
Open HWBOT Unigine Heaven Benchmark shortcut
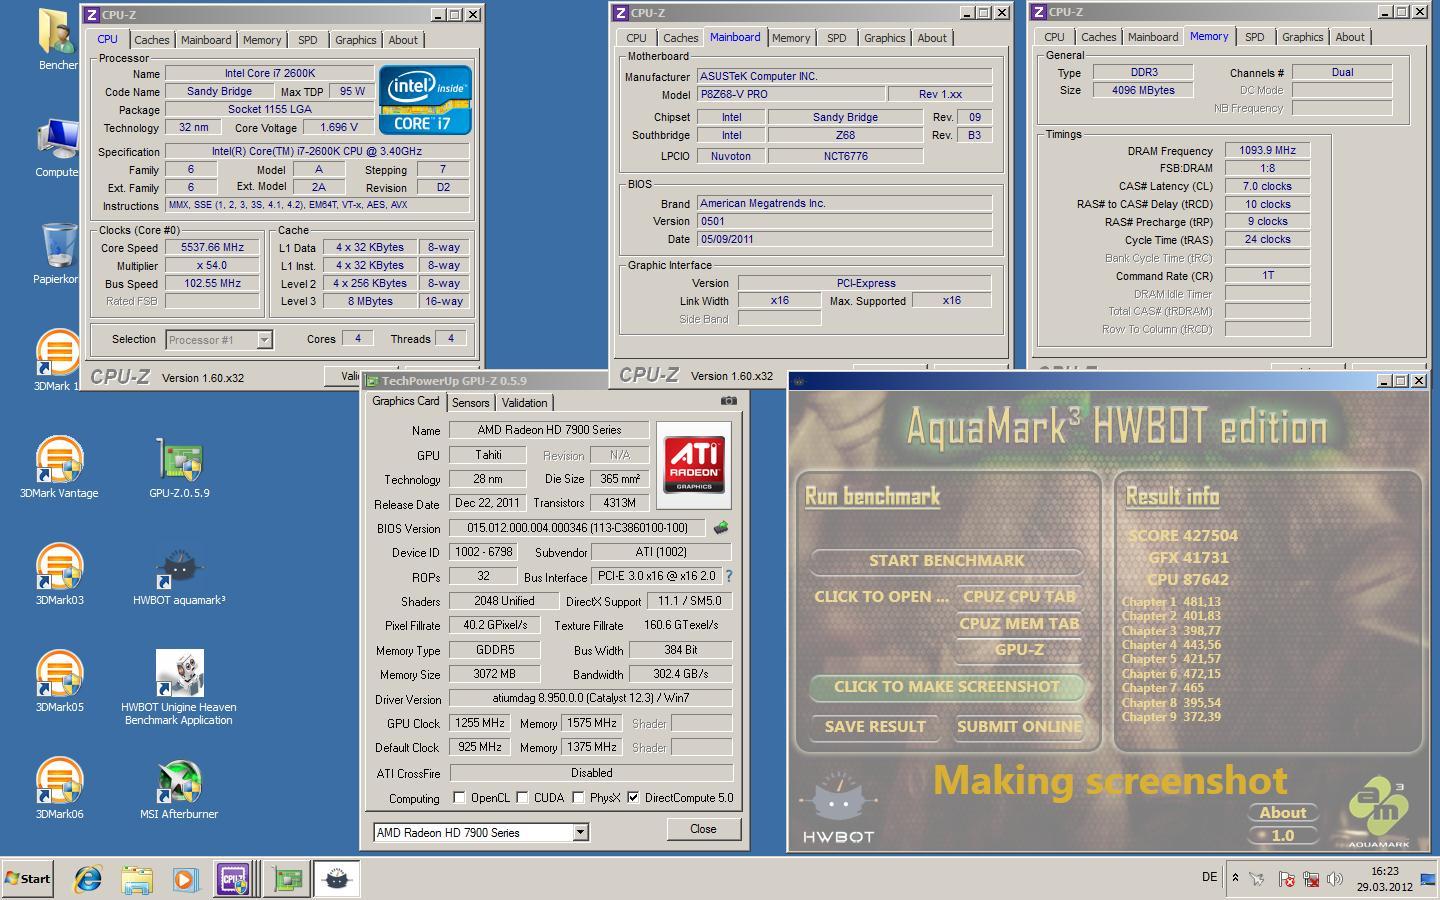180,687
